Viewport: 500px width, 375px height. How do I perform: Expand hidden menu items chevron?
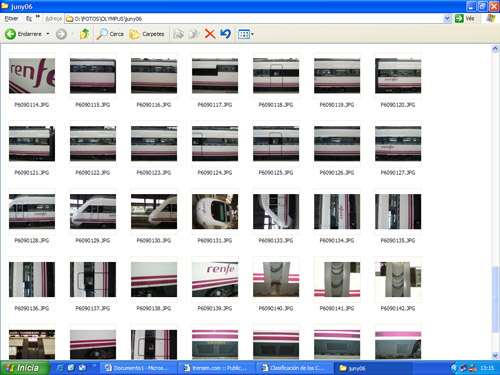[38, 17]
